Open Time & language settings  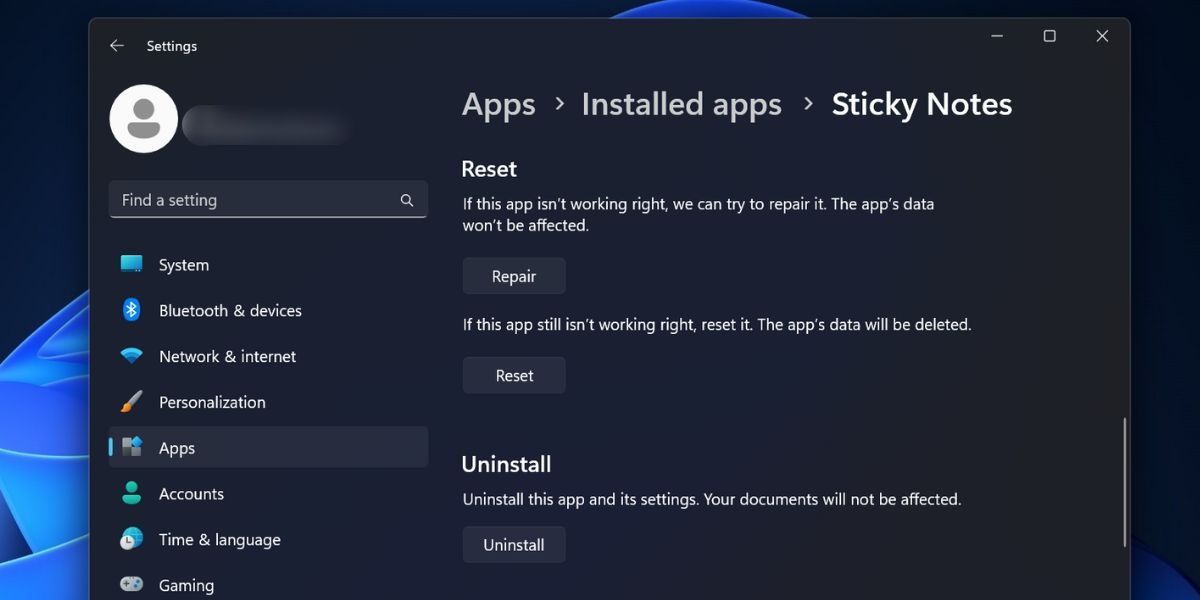pos(219,540)
